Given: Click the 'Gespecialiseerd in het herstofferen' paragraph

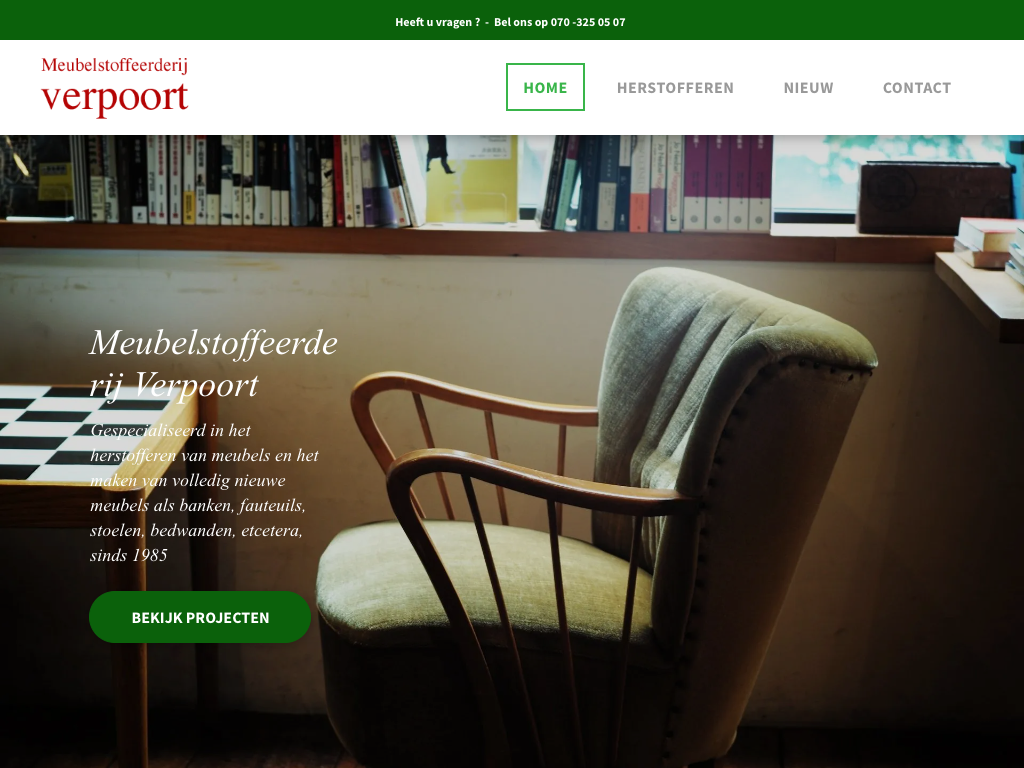Looking at the screenshot, I should (204, 492).
